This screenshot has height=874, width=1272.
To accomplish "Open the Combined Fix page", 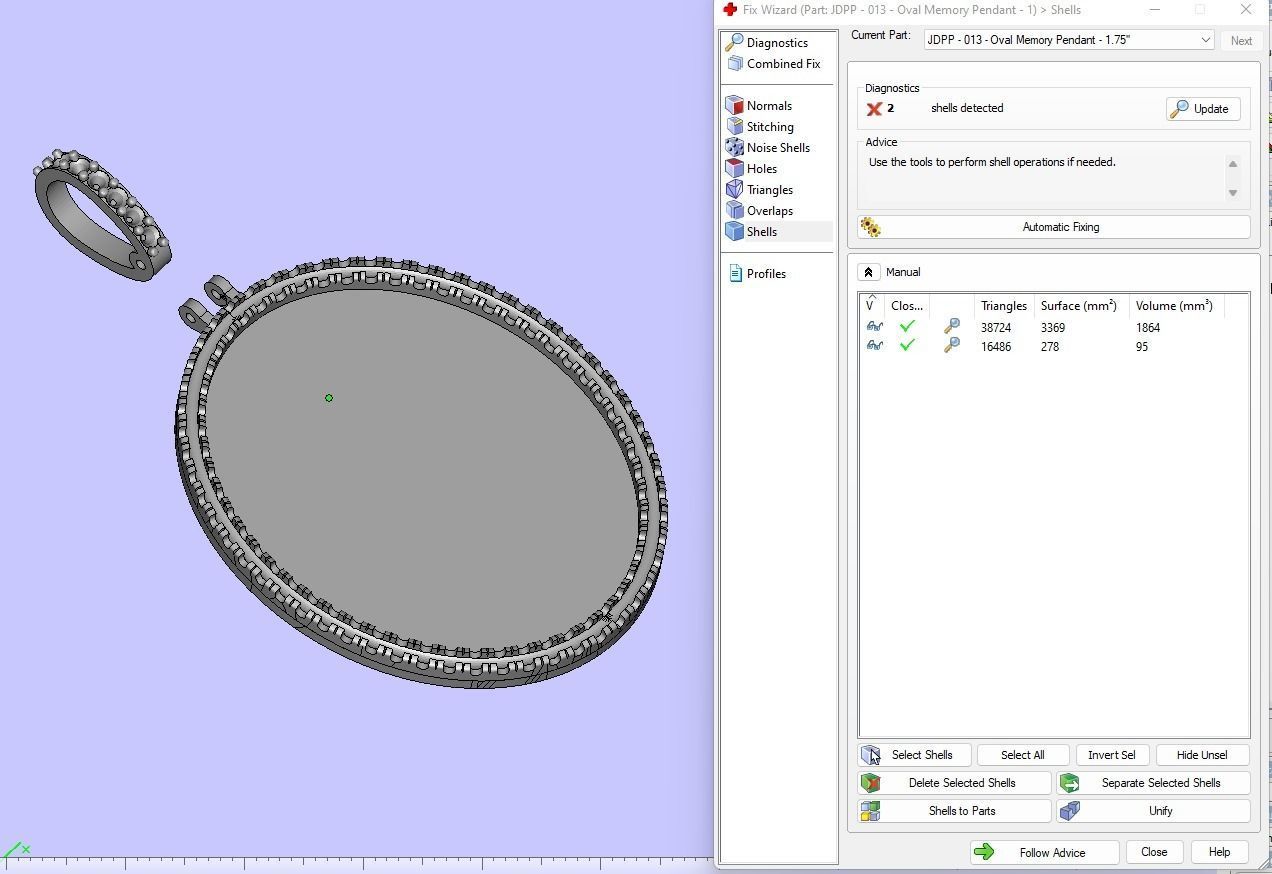I will 783,64.
